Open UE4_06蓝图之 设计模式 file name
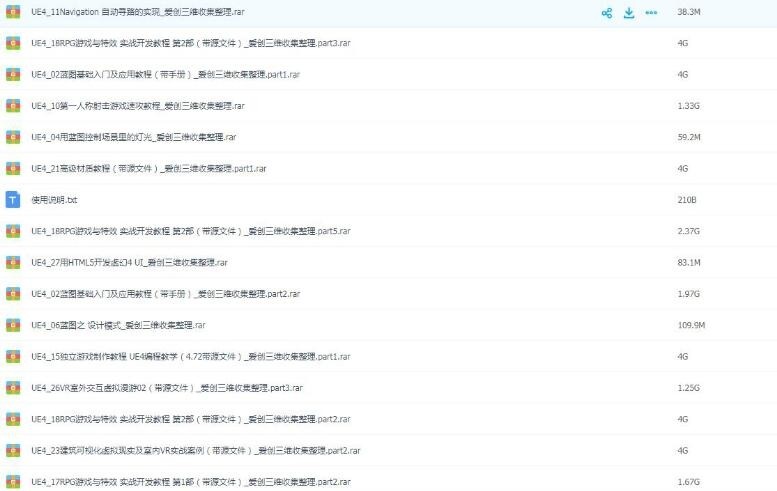Viewport: 777px width, 491px height. pyautogui.click(x=118, y=325)
